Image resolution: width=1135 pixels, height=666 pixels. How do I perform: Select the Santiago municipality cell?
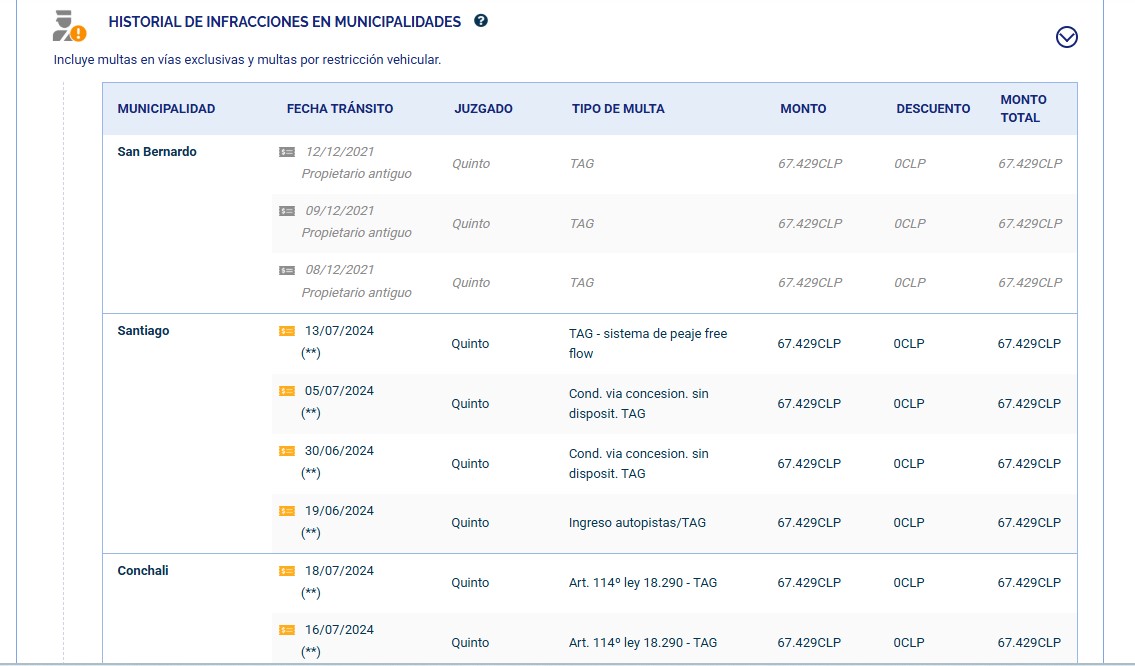click(143, 331)
